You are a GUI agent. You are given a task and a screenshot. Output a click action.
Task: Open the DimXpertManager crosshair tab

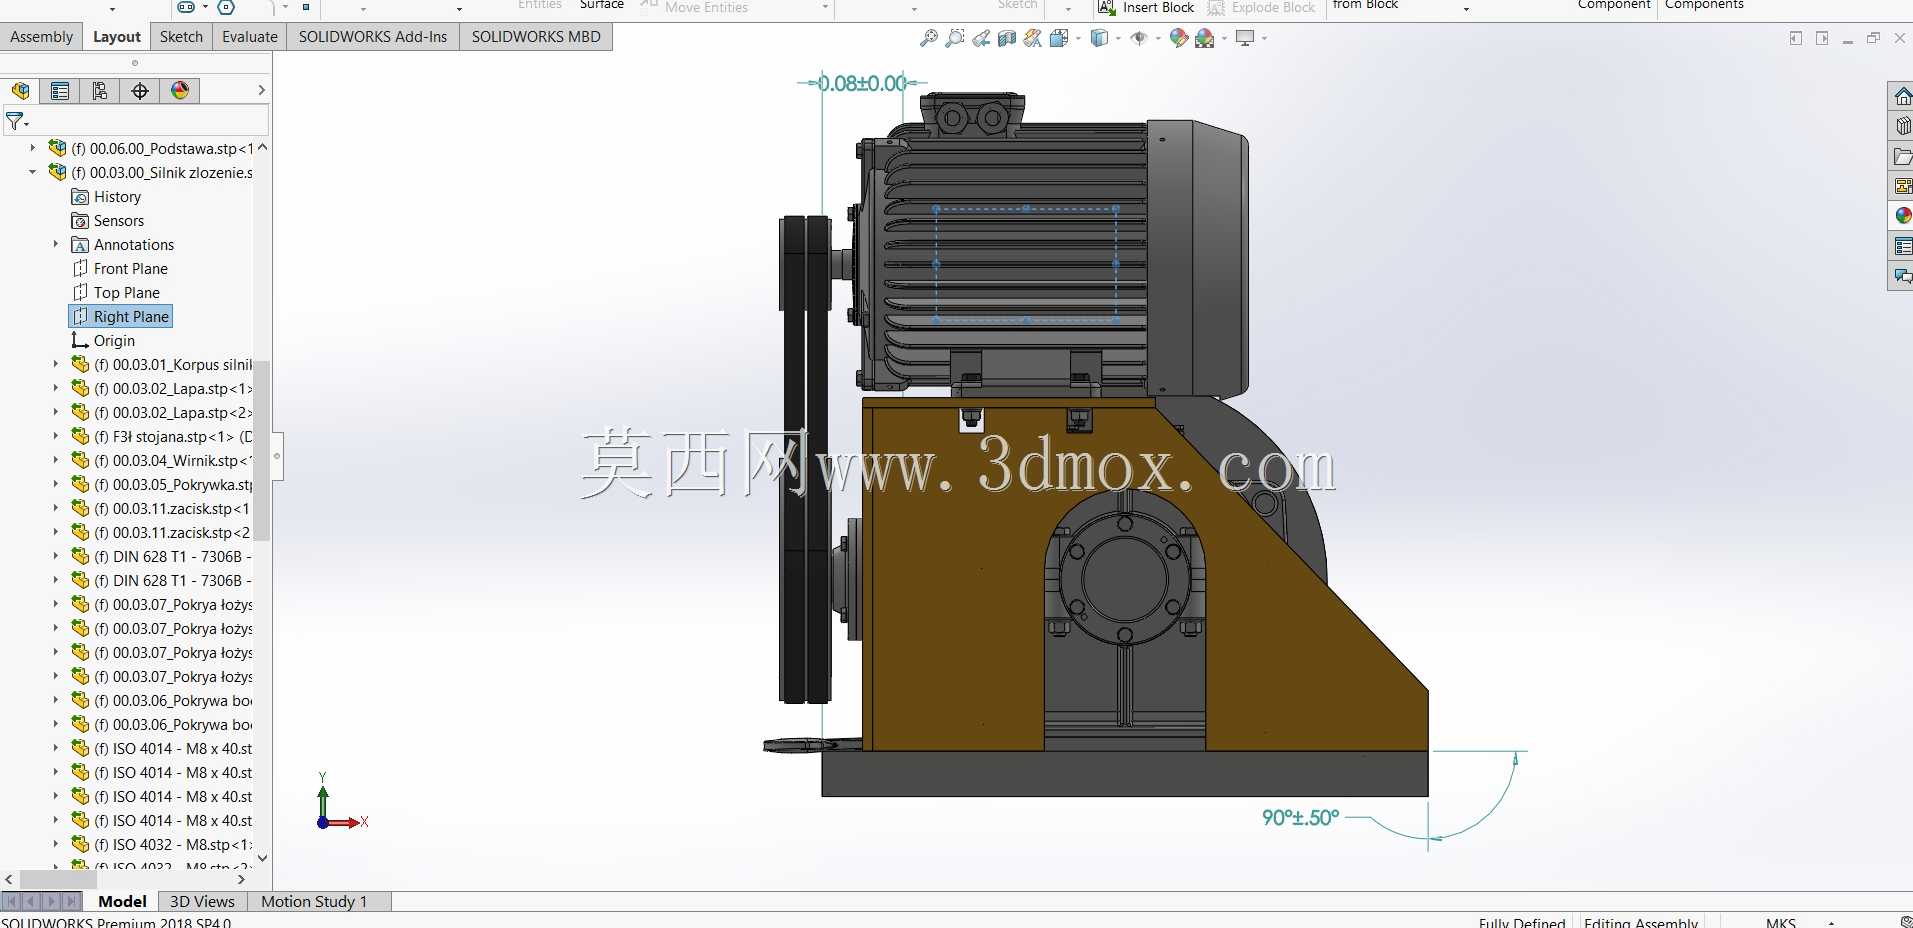(140, 91)
